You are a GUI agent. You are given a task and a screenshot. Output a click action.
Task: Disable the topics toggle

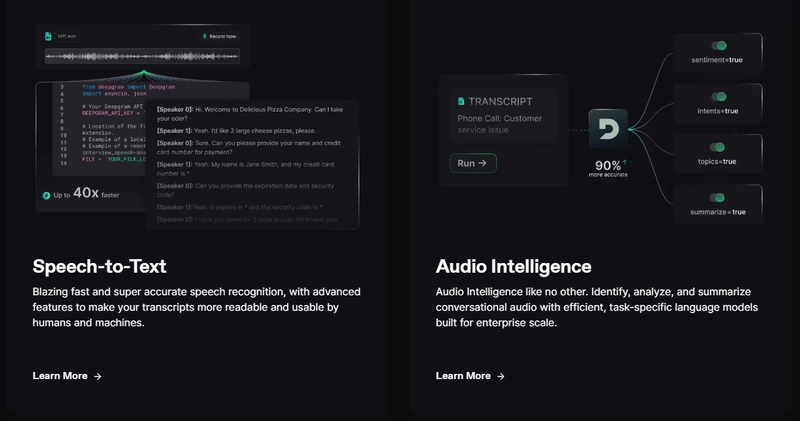click(x=718, y=147)
